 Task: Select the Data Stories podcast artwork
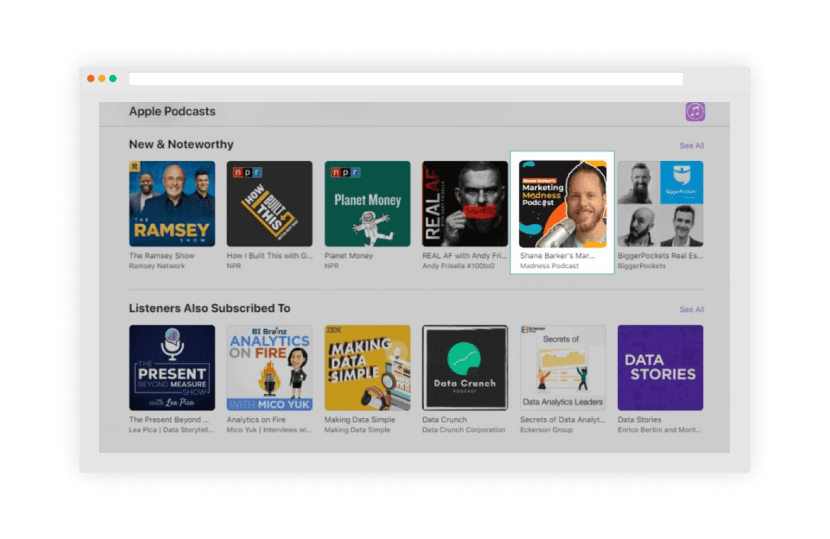tap(660, 368)
